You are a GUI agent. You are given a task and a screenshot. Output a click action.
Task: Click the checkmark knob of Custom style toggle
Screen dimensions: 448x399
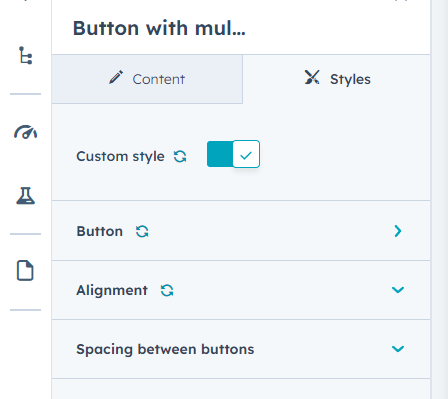coord(246,154)
